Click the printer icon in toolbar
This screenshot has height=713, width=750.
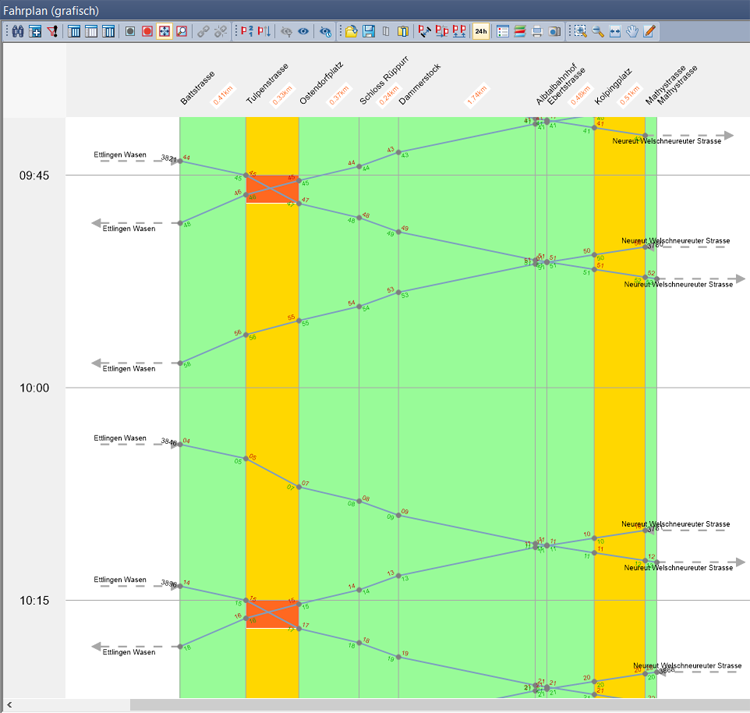coord(538,32)
